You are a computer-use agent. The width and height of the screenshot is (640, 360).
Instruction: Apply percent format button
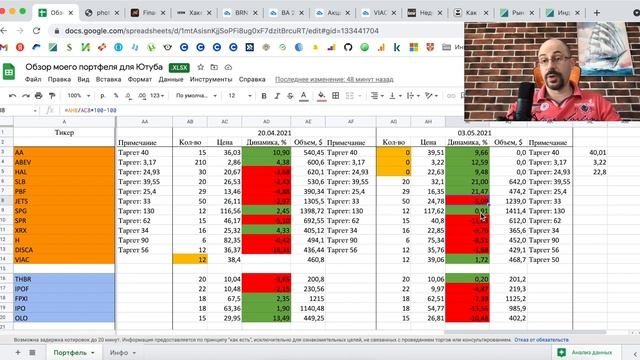[x=116, y=96]
